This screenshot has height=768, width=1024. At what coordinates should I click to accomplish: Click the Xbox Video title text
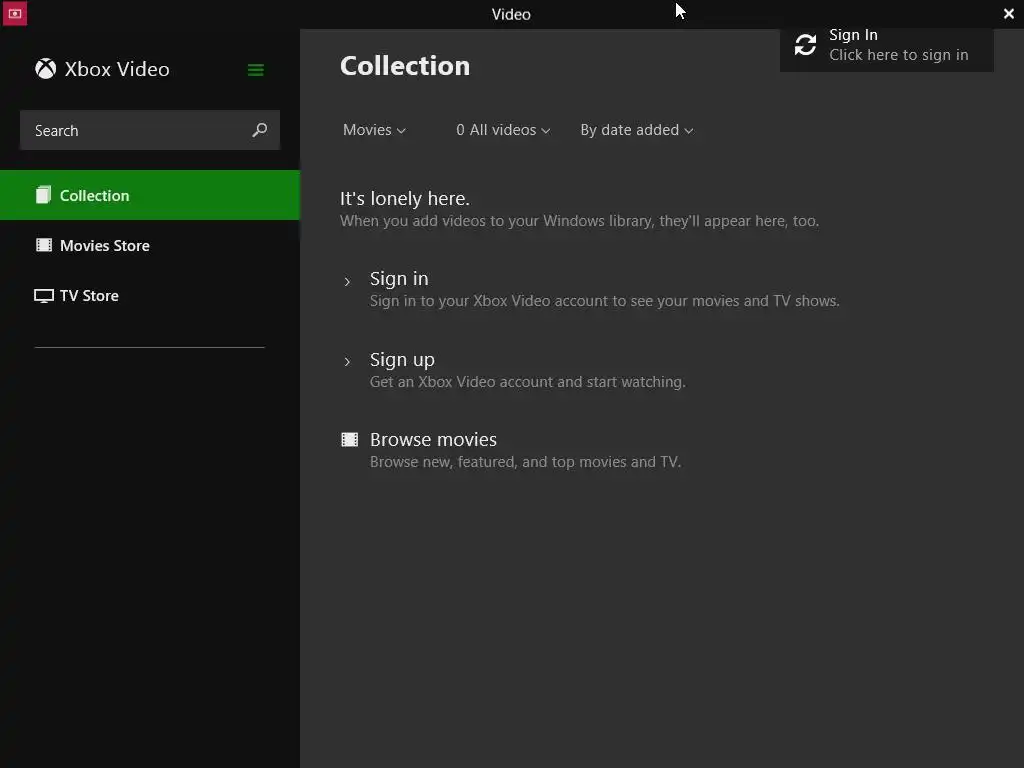tap(117, 69)
